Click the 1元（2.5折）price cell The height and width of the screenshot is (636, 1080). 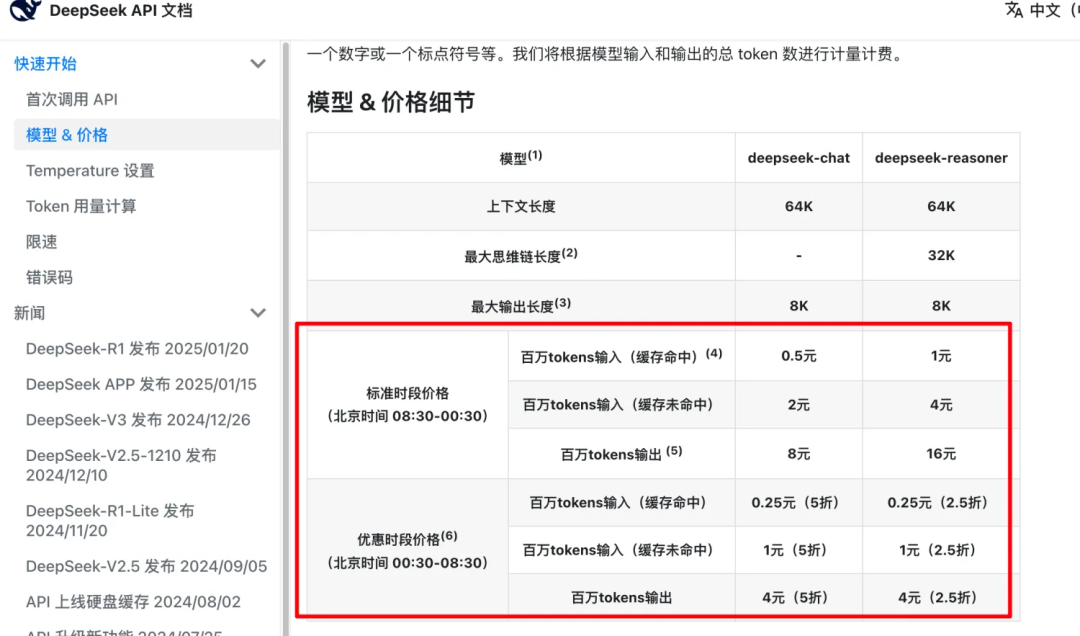point(941,551)
